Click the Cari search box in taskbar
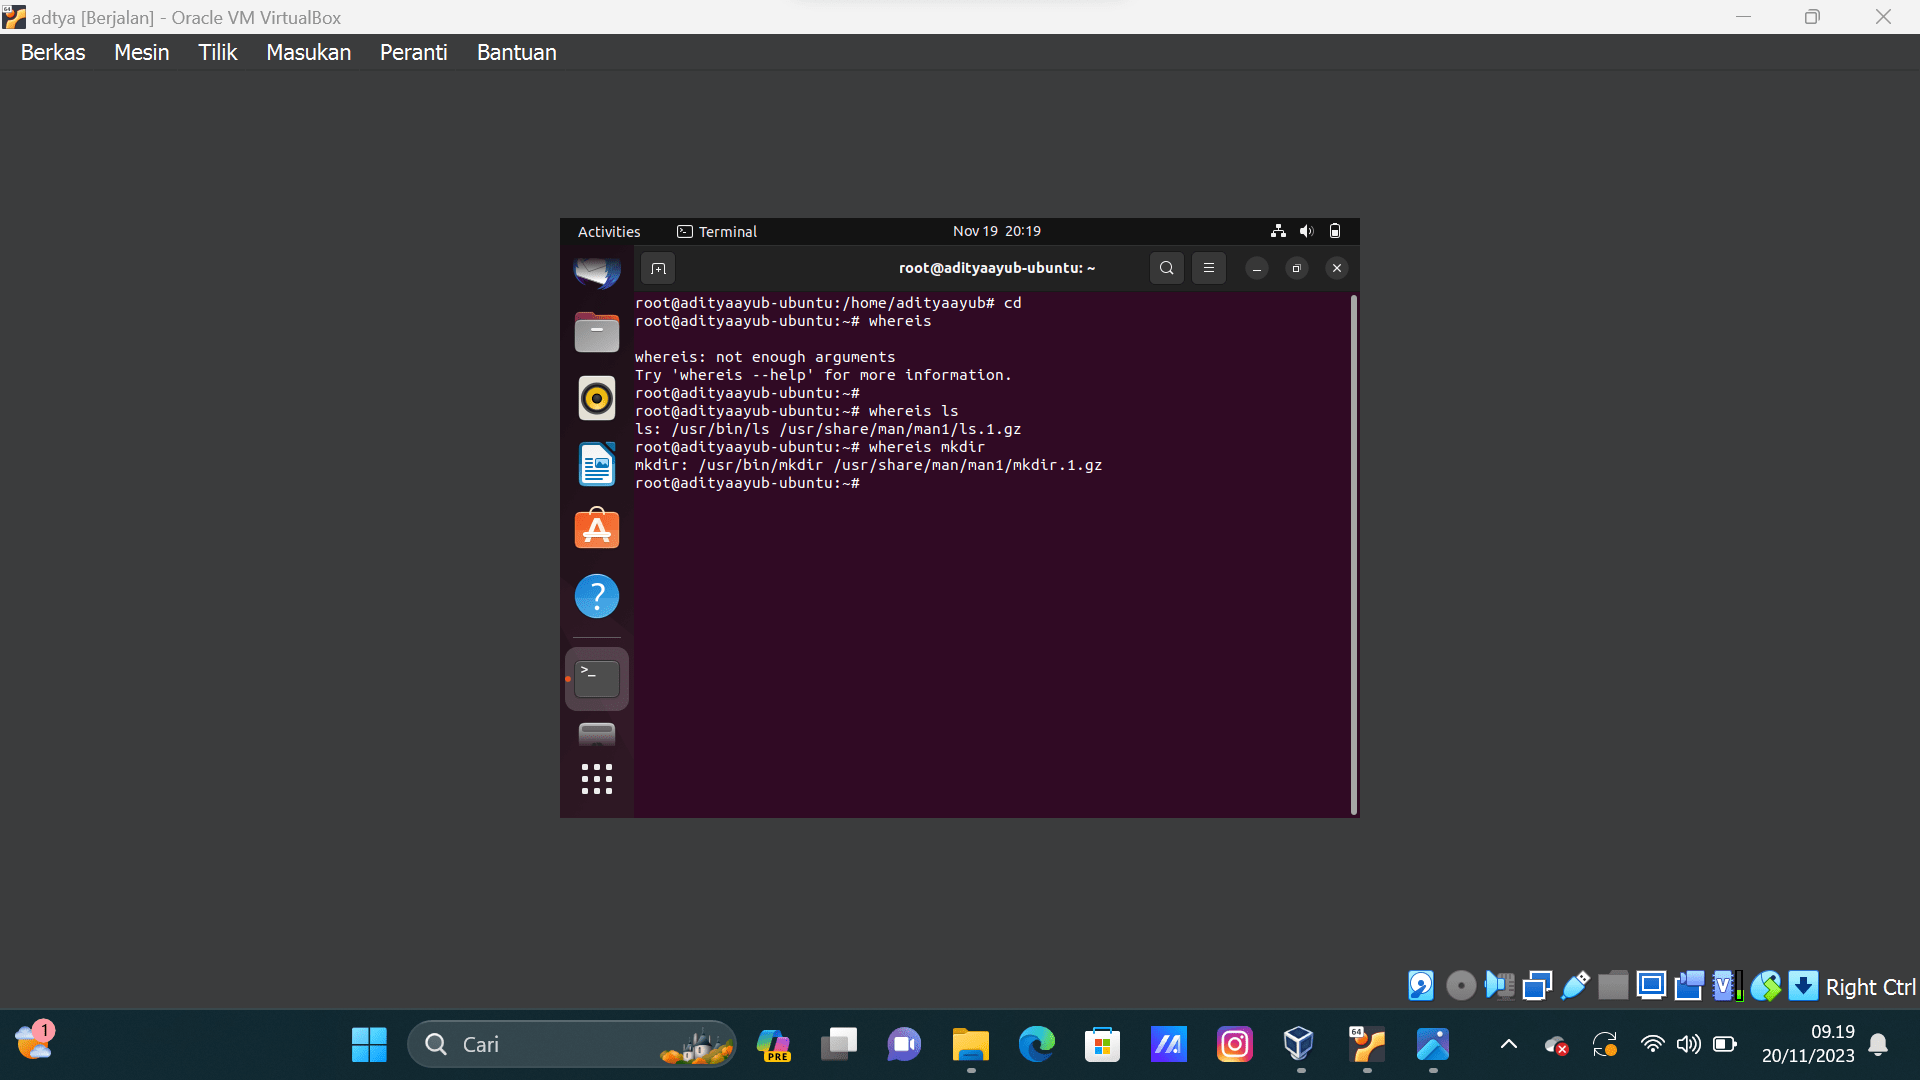 572,1045
